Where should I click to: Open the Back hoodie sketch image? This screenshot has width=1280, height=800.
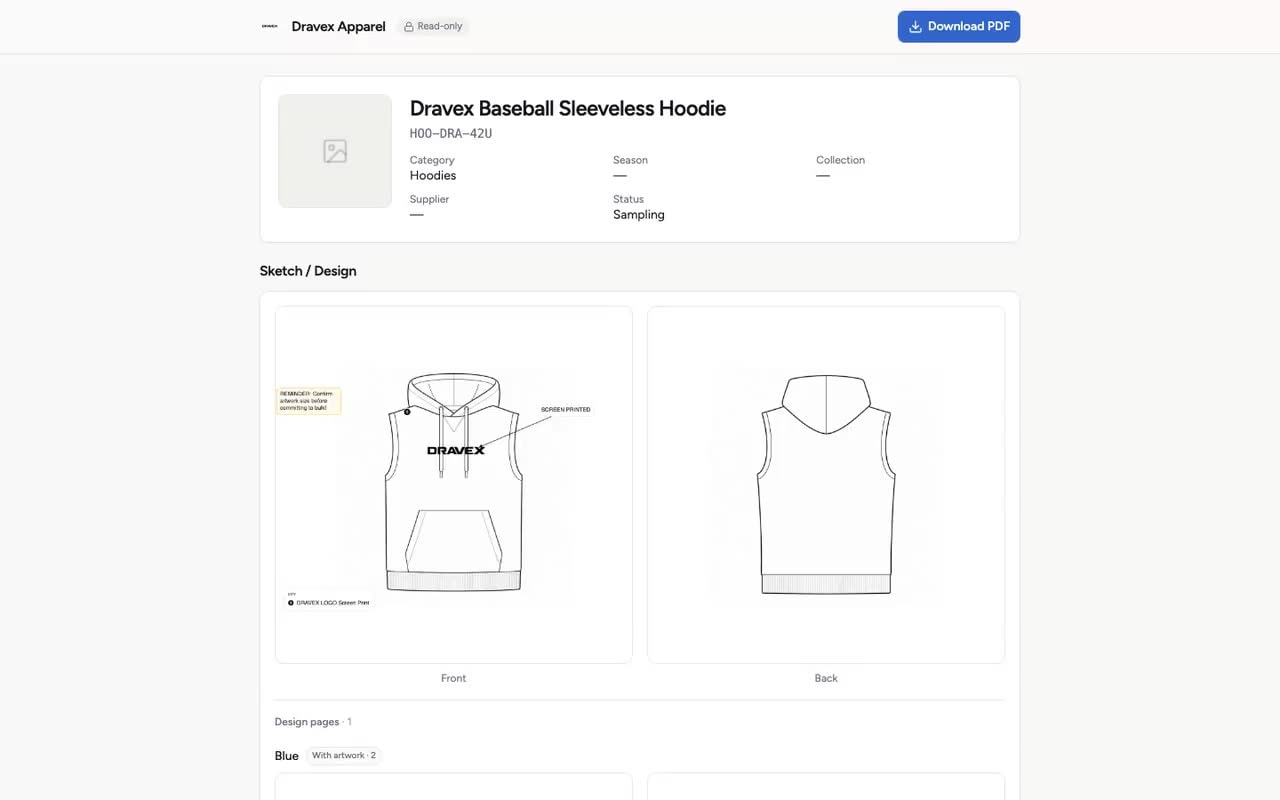click(x=826, y=485)
